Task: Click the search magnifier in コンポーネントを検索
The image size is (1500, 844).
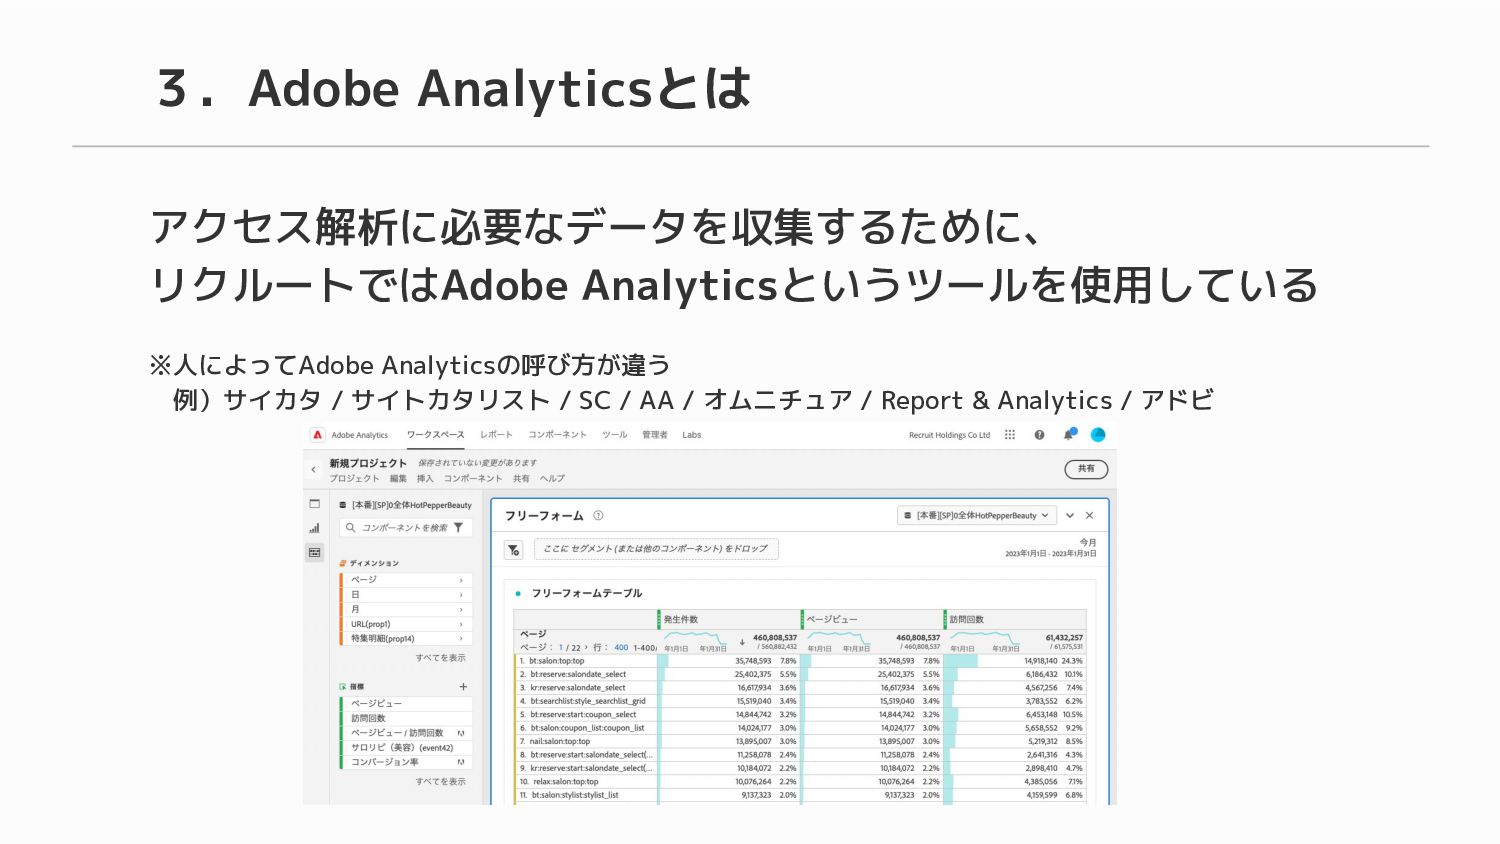Action: (351, 527)
